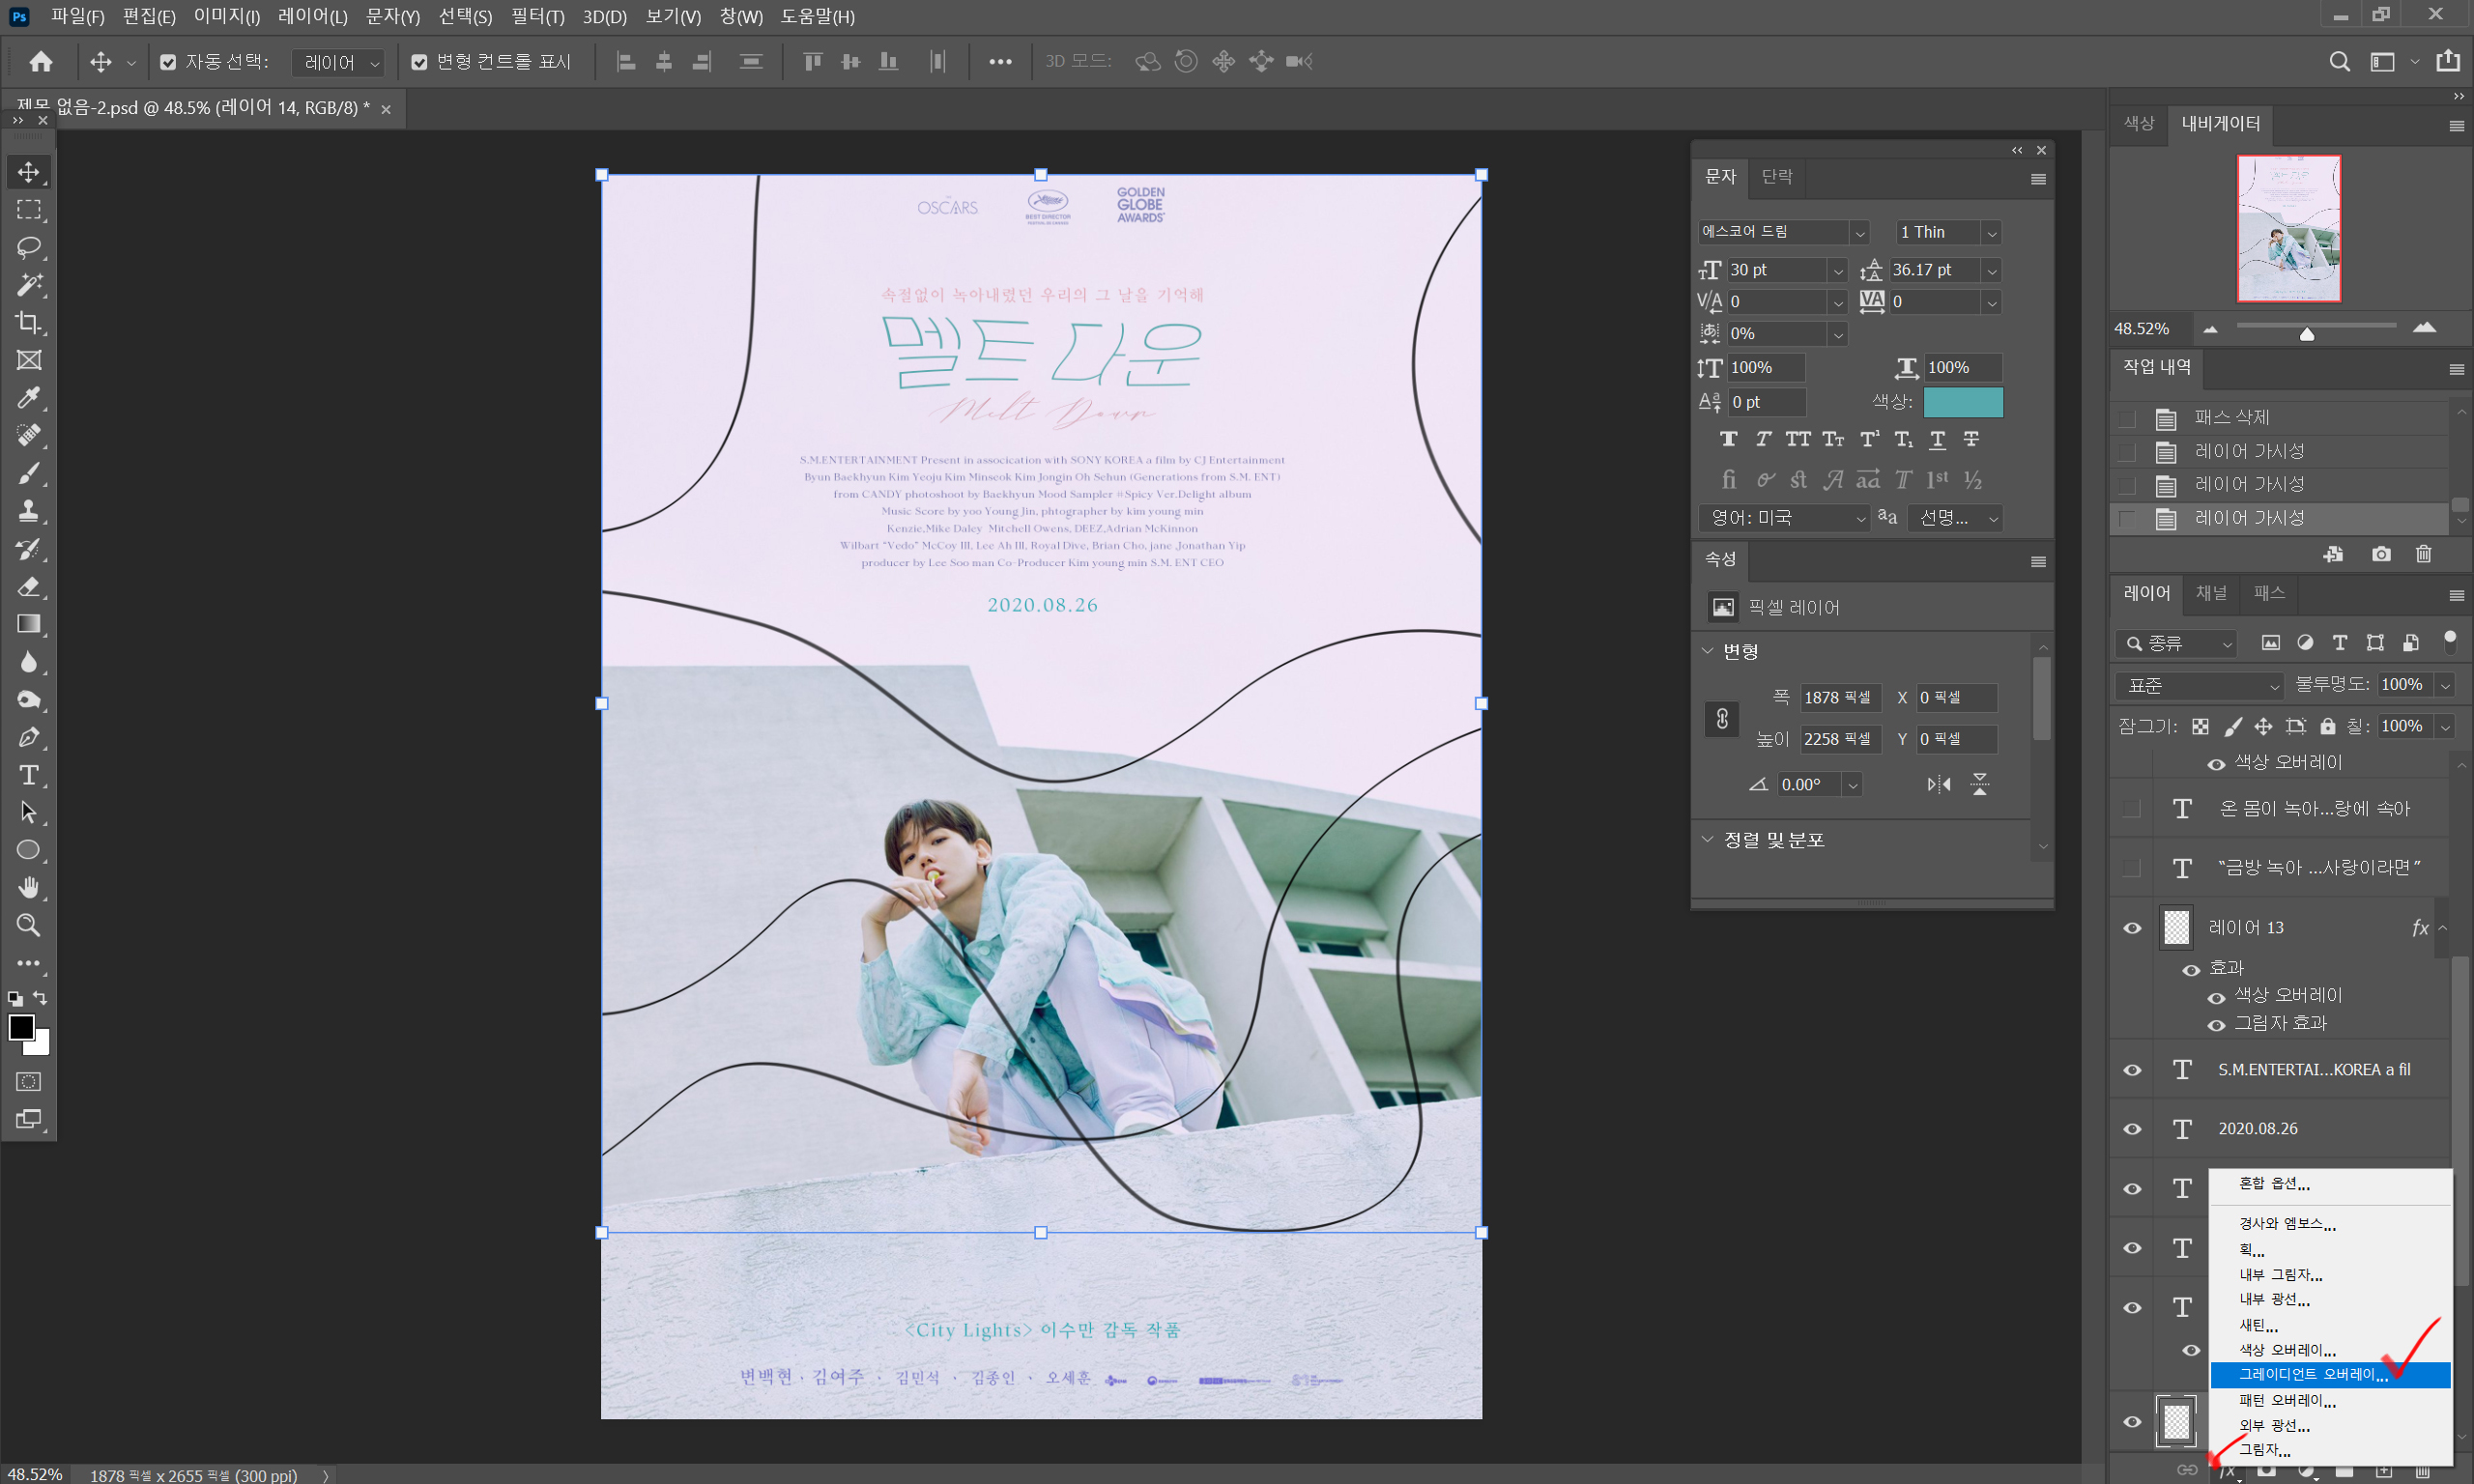The image size is (2474, 1484).
Task: Create new snapshot with camera icon
Action: 2381,554
